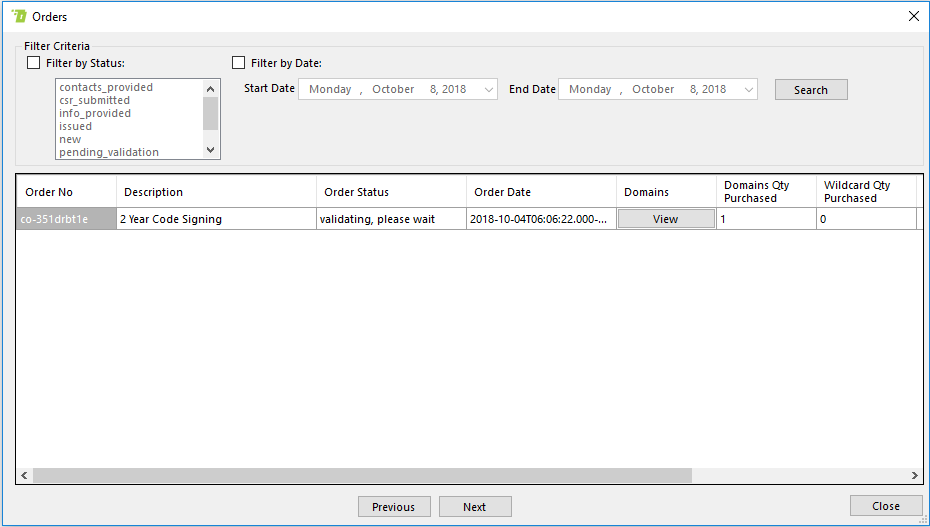Image resolution: width=930 pixels, height=527 pixels.
Task: View domains for order co-351drbt1e
Action: pos(665,219)
